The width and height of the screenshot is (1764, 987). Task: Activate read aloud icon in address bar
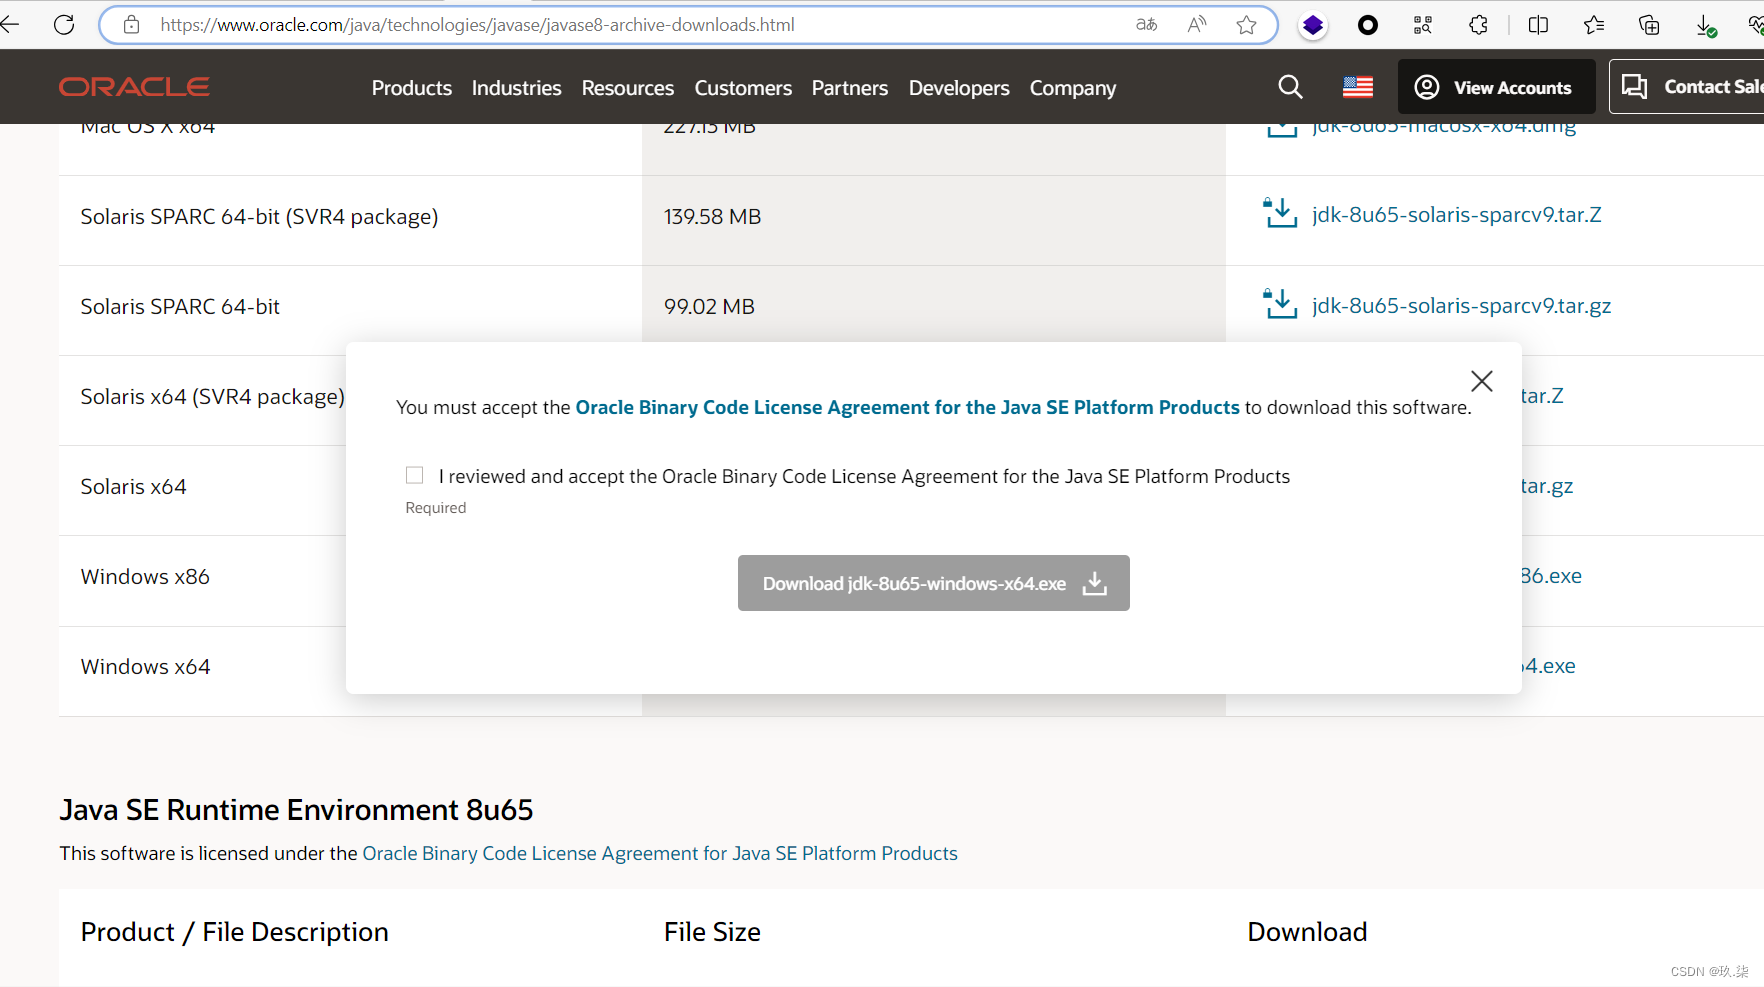(x=1197, y=25)
